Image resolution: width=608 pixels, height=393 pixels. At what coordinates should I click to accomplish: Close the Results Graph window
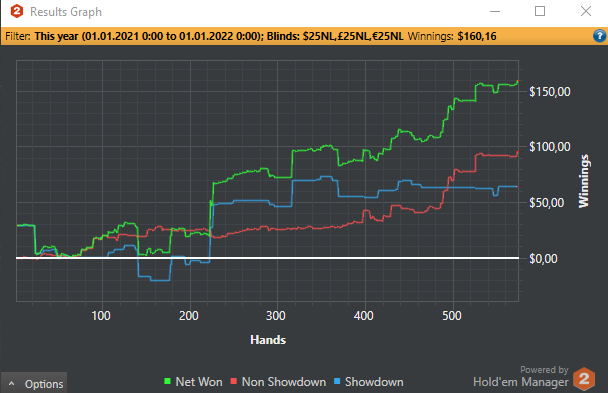(586, 11)
